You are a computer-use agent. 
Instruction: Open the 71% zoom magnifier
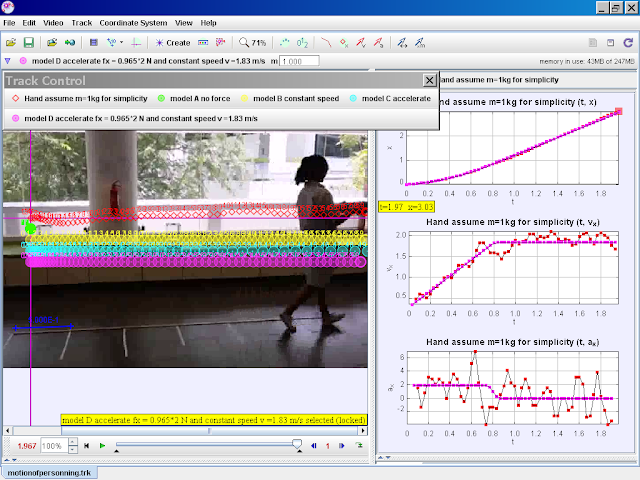[x=252, y=42]
